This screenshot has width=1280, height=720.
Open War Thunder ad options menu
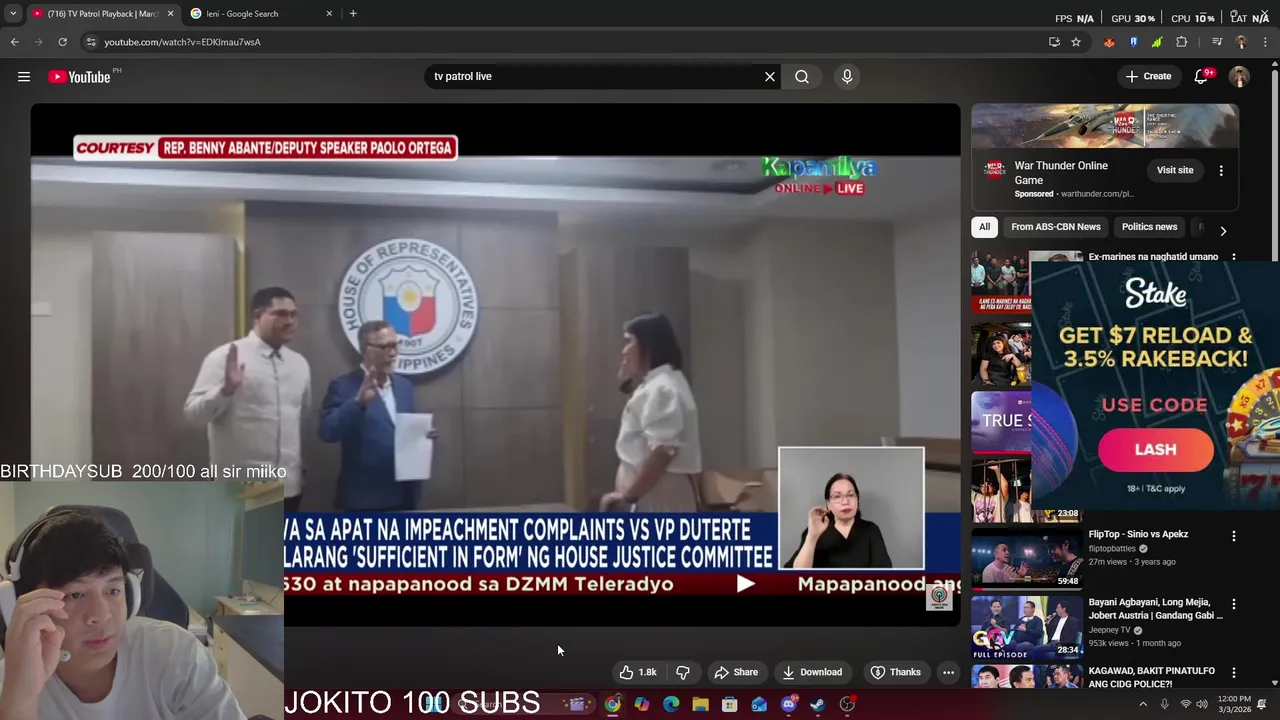pos(1221,171)
